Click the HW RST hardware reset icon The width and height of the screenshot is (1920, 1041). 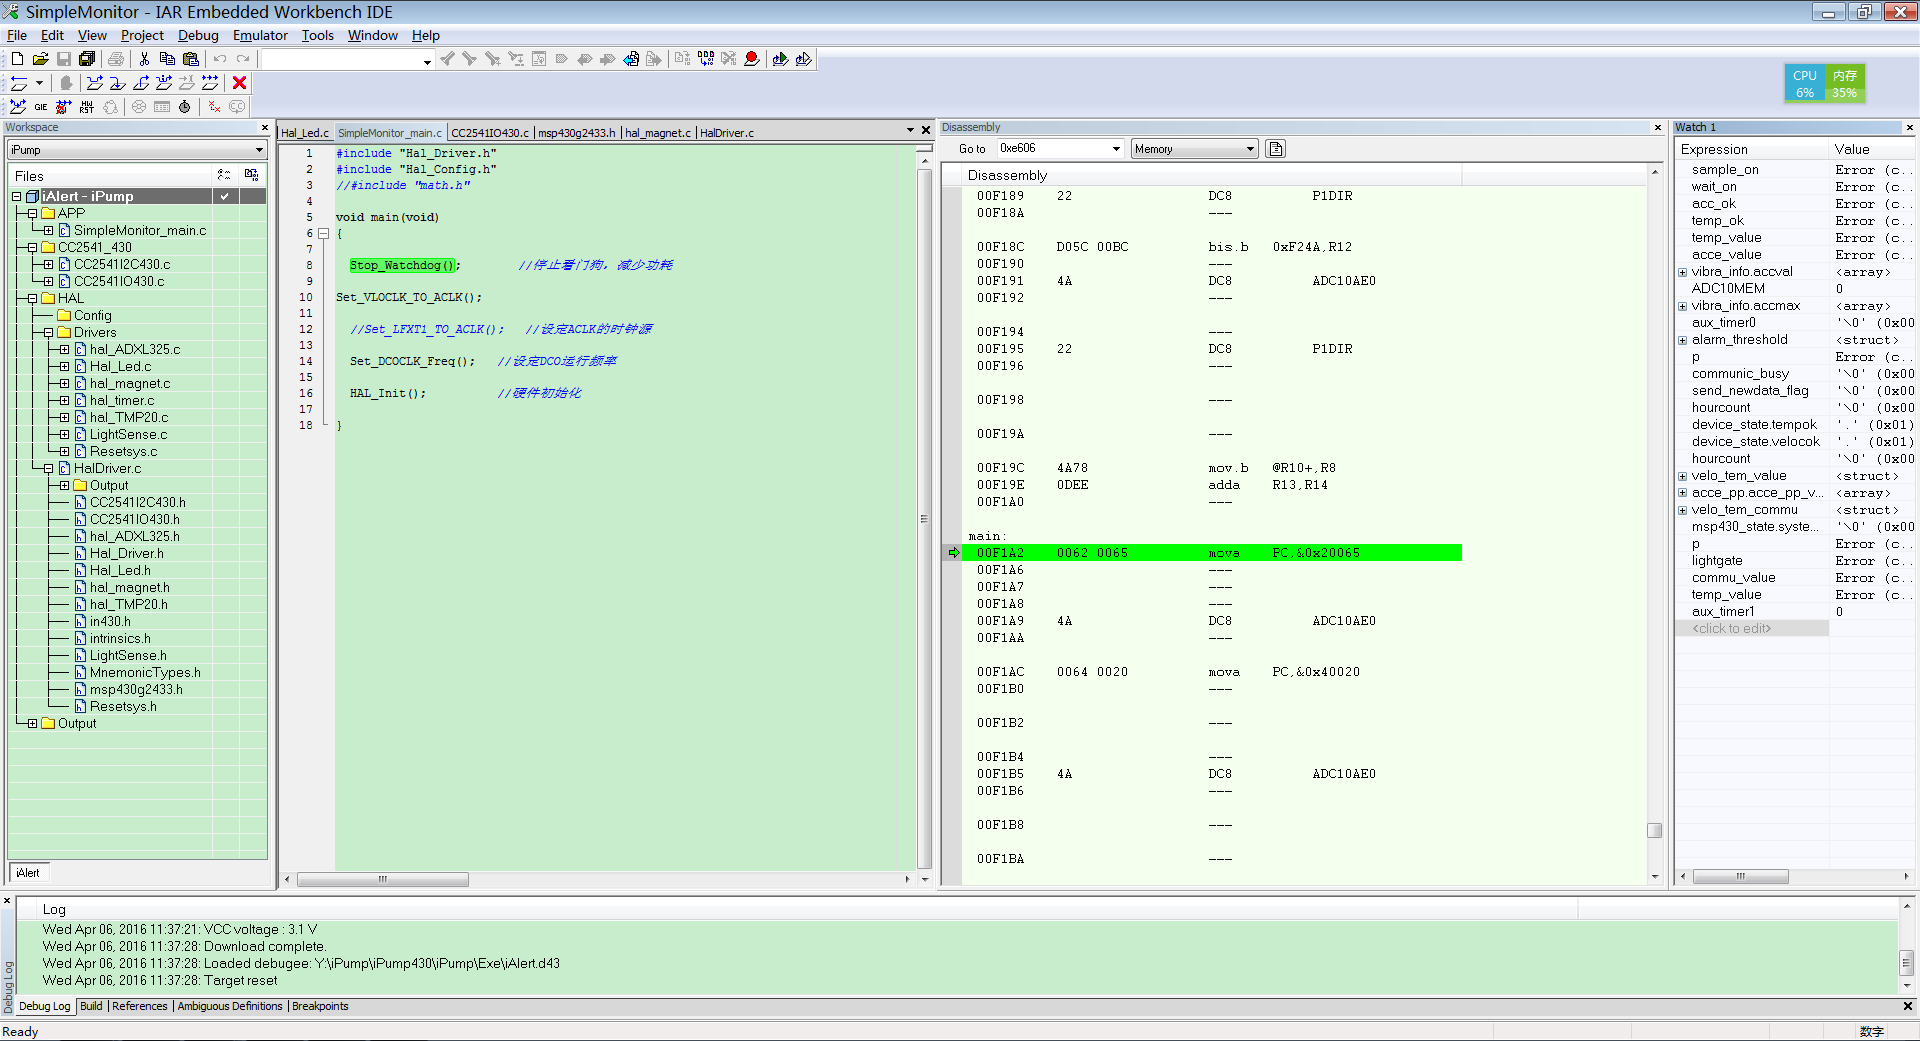point(87,107)
